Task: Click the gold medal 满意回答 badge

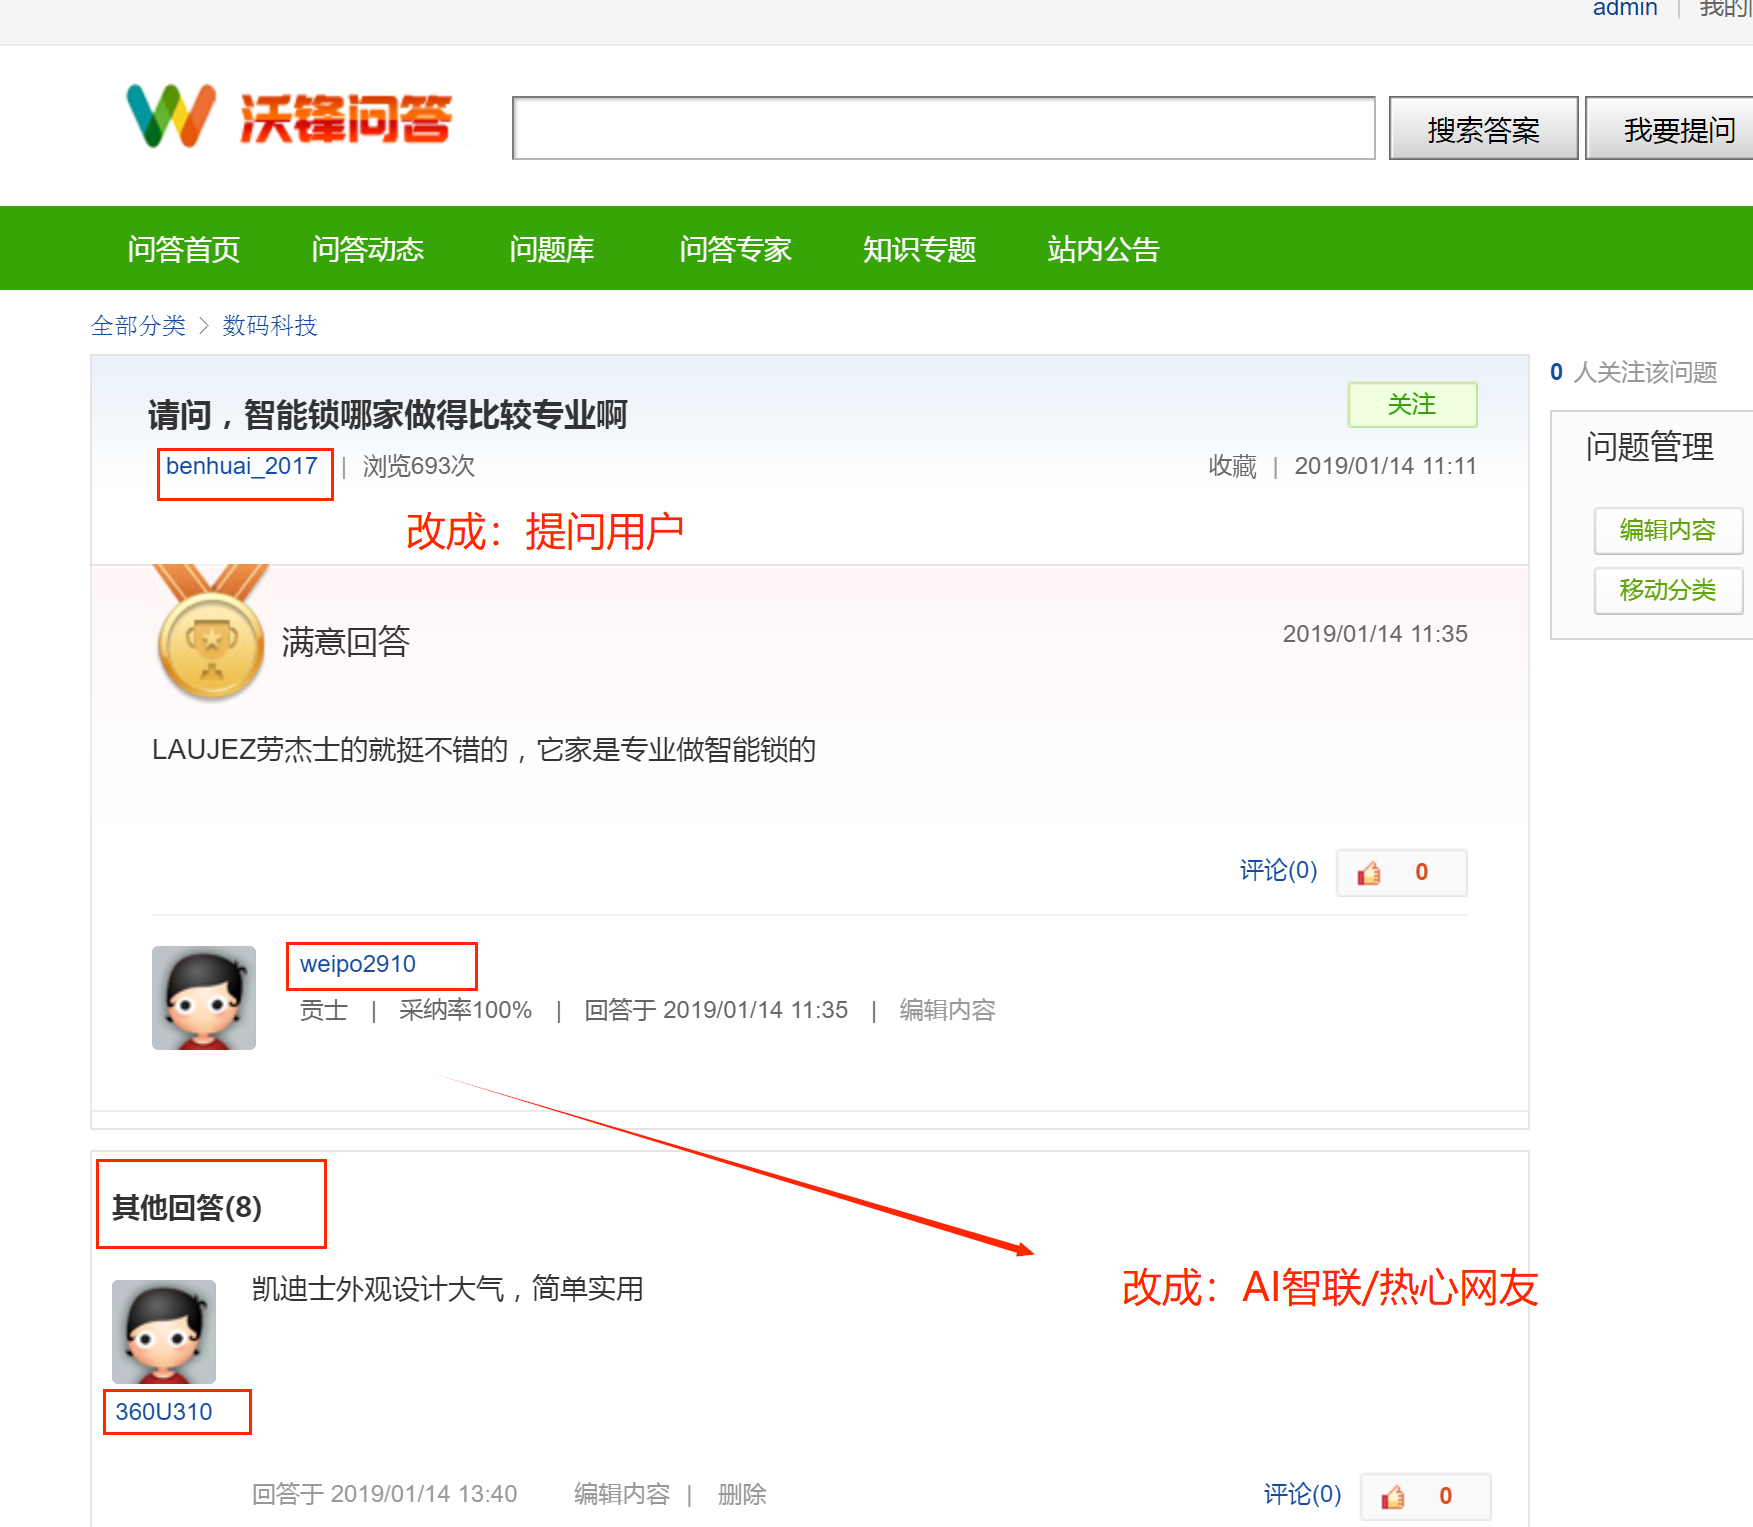Action: [x=211, y=635]
